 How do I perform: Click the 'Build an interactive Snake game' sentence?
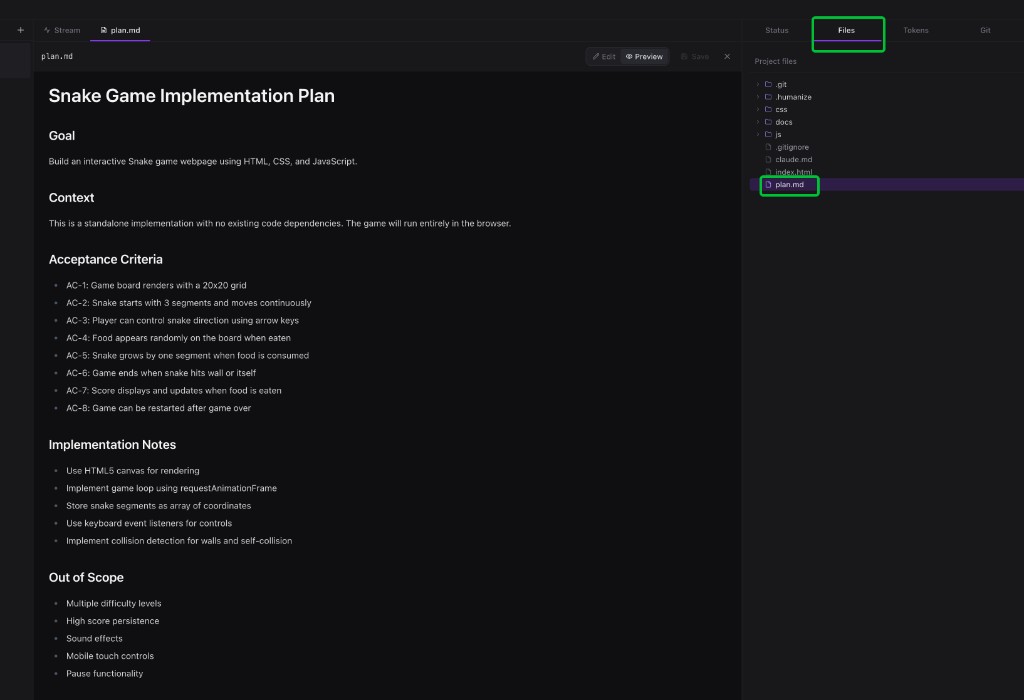coord(202,161)
